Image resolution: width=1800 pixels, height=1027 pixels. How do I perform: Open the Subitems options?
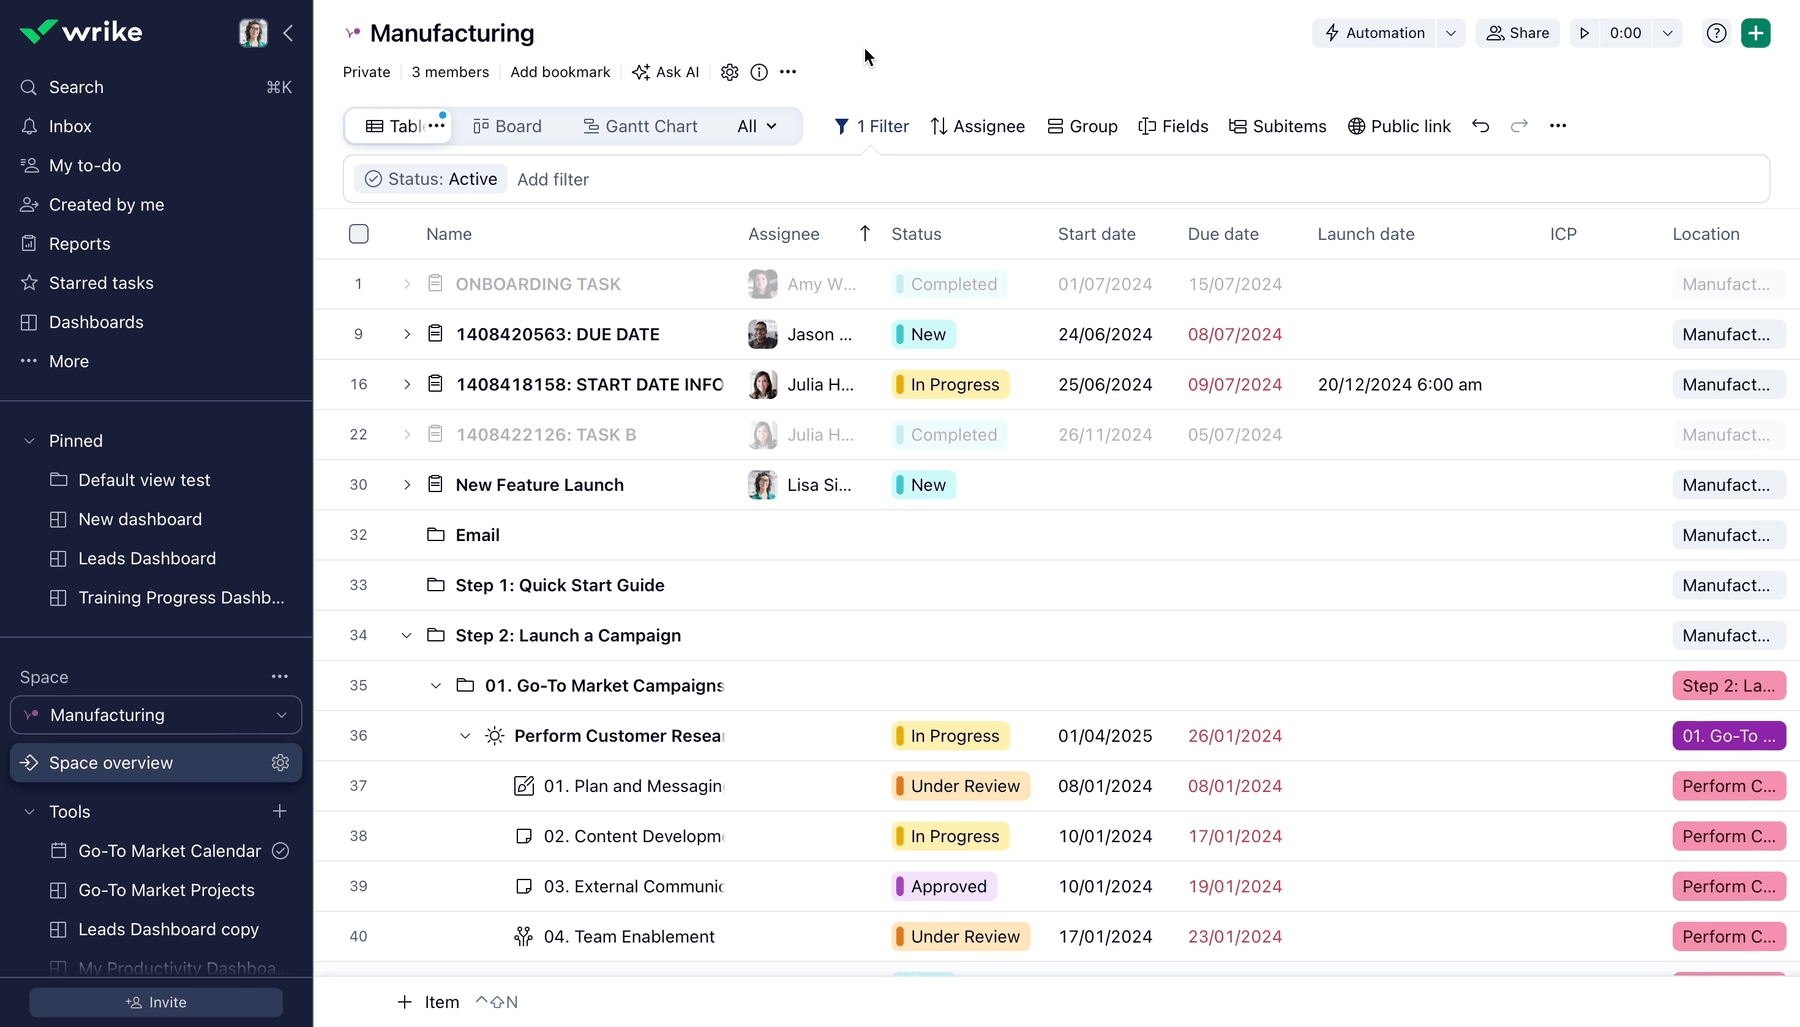(1277, 126)
